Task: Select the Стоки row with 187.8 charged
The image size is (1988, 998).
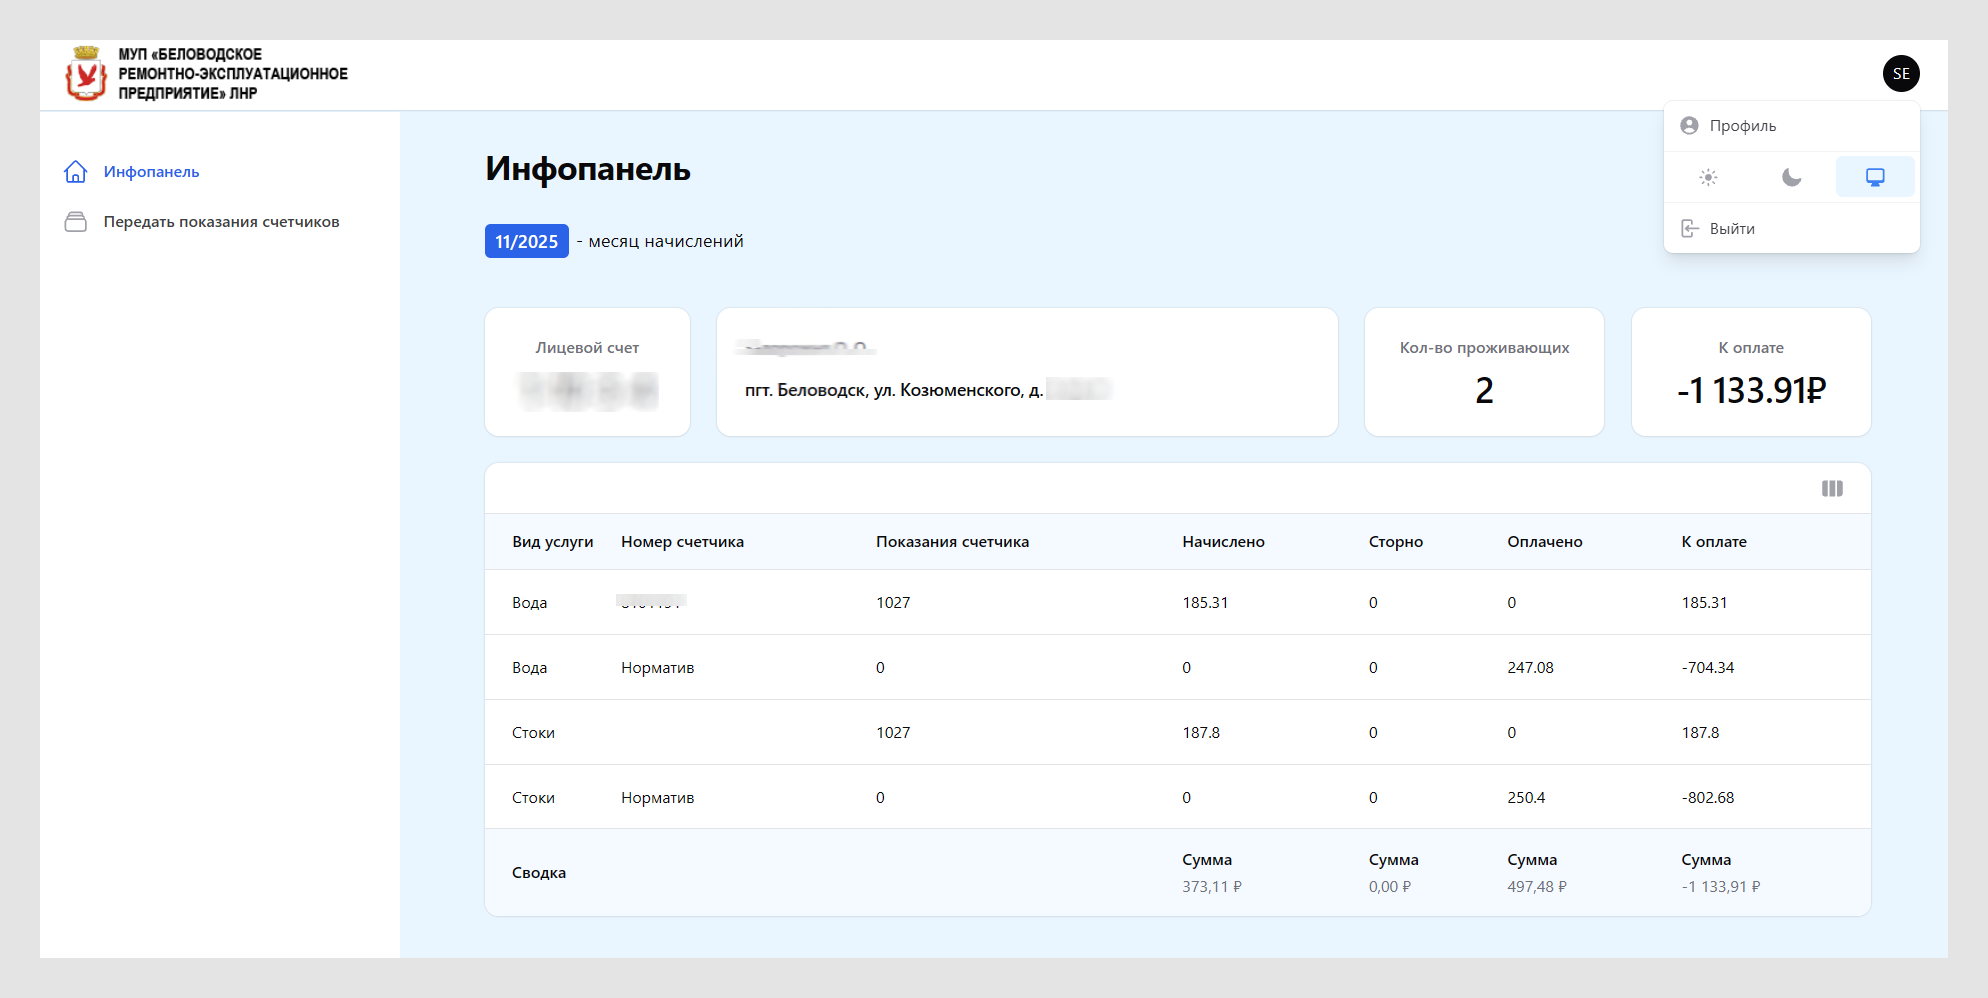Action: click(1177, 732)
